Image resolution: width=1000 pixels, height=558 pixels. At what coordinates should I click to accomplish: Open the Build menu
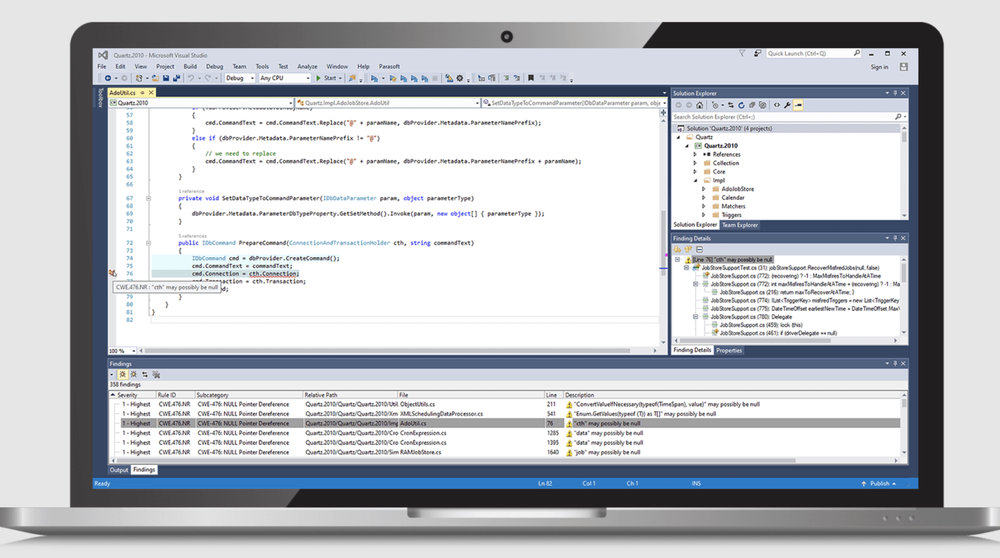coord(190,66)
